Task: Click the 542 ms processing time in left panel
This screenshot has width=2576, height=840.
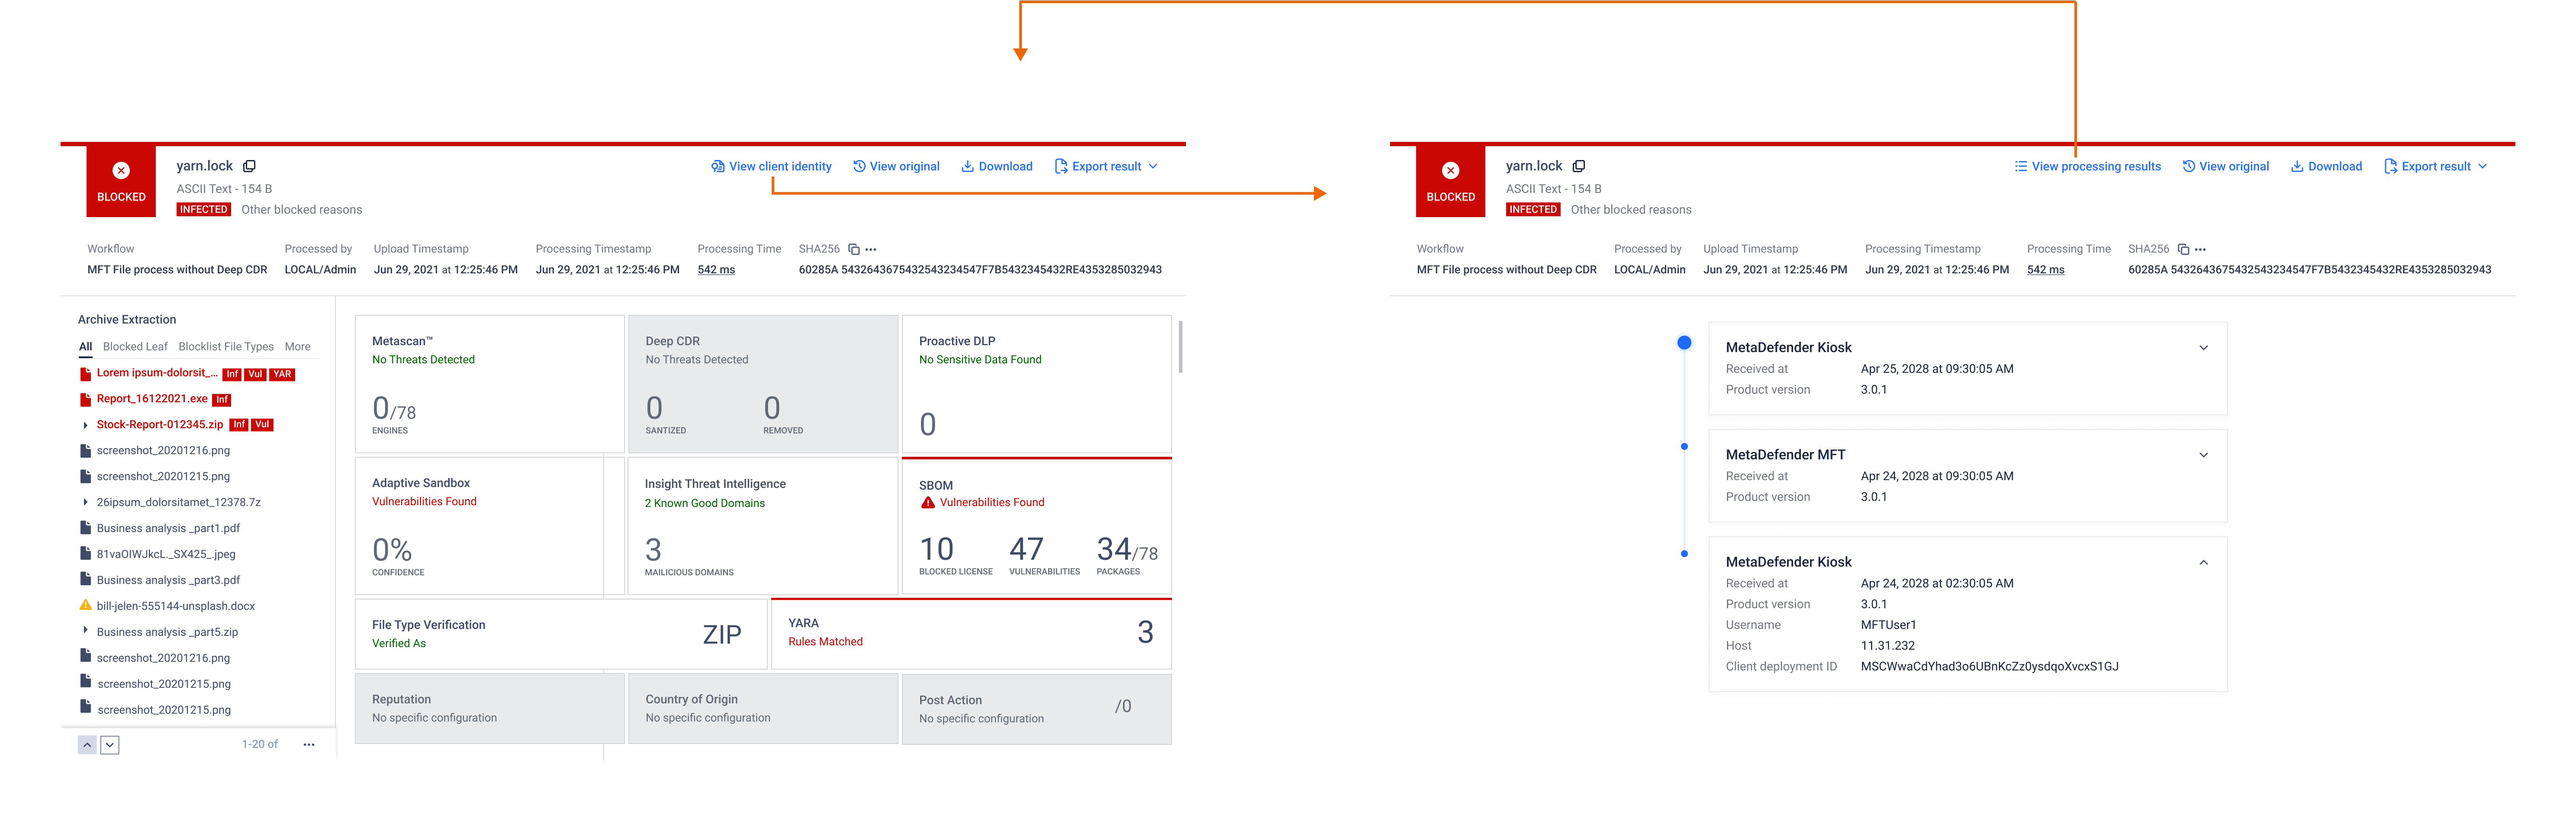Action: [x=716, y=270]
